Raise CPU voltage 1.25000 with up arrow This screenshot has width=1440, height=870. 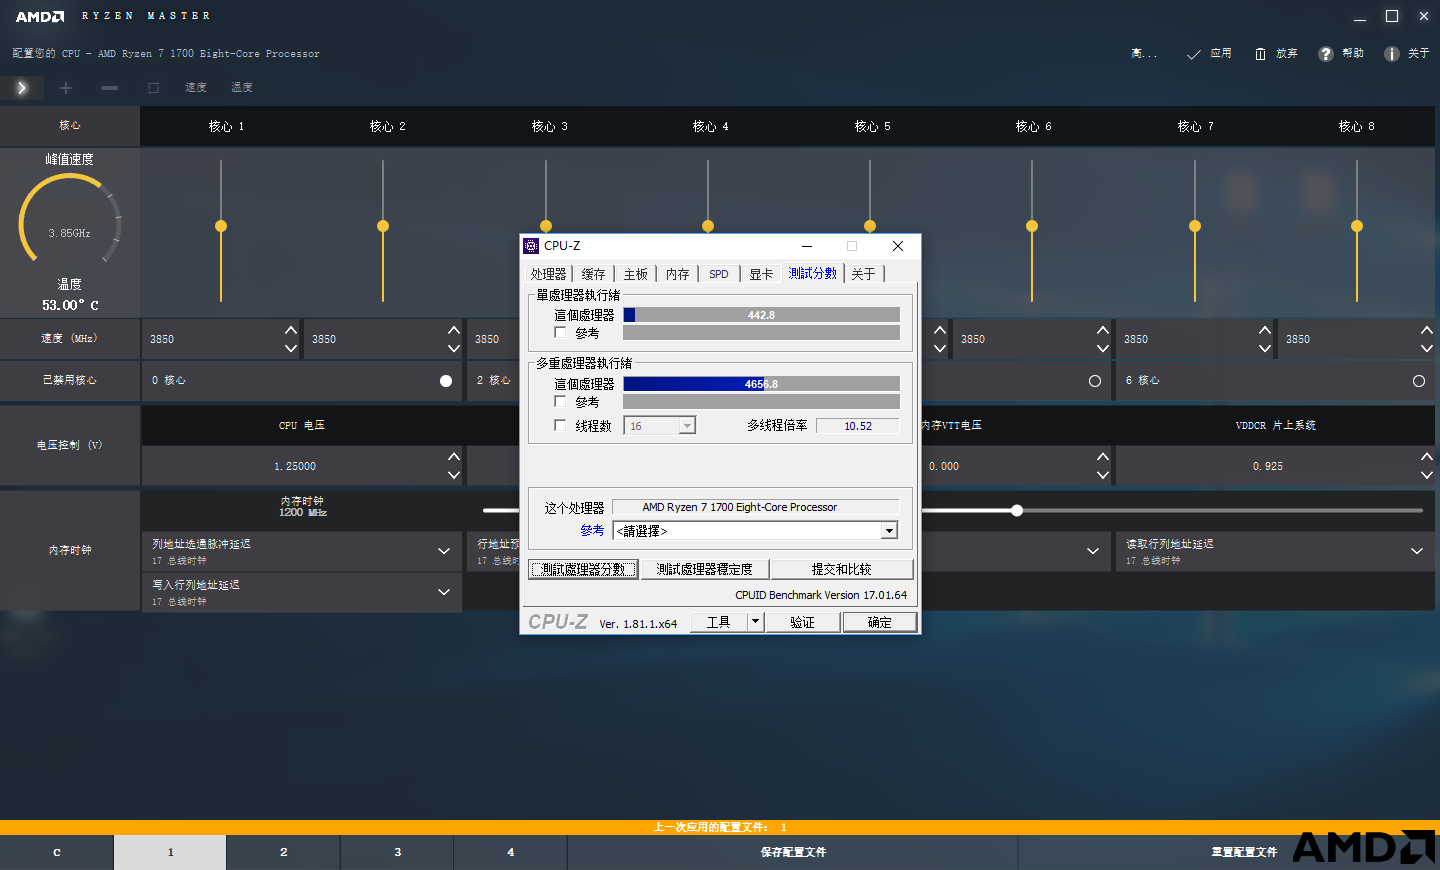[x=454, y=457]
